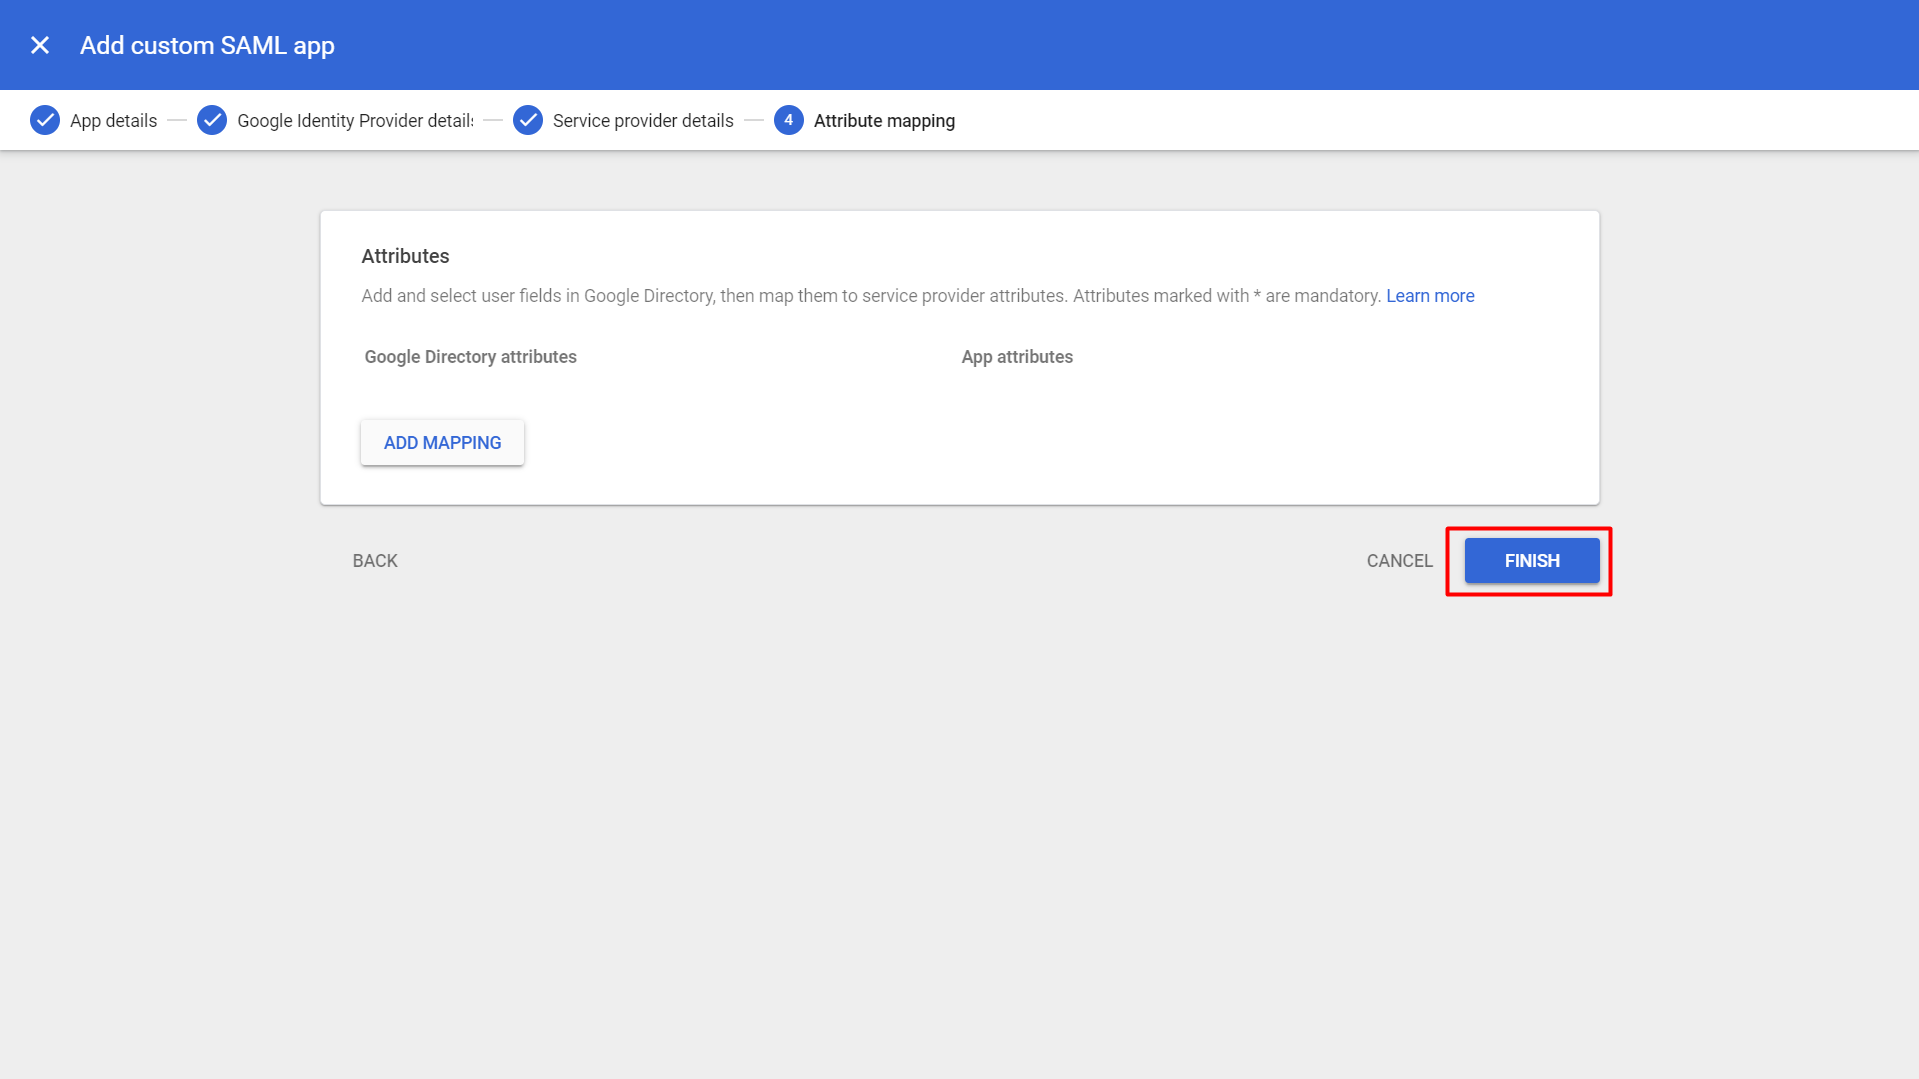Screen dimensions: 1919x1079
Task: Open the Learn more link
Action: coord(1430,296)
